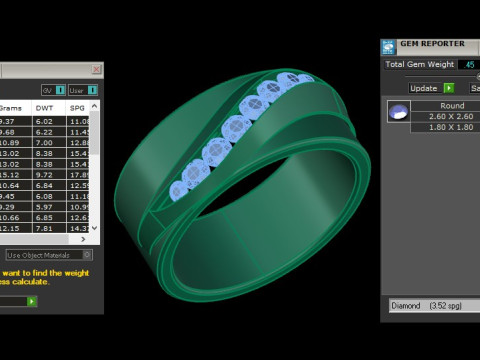Close the metal weight panel
This screenshot has width=480, height=360.
96,69
